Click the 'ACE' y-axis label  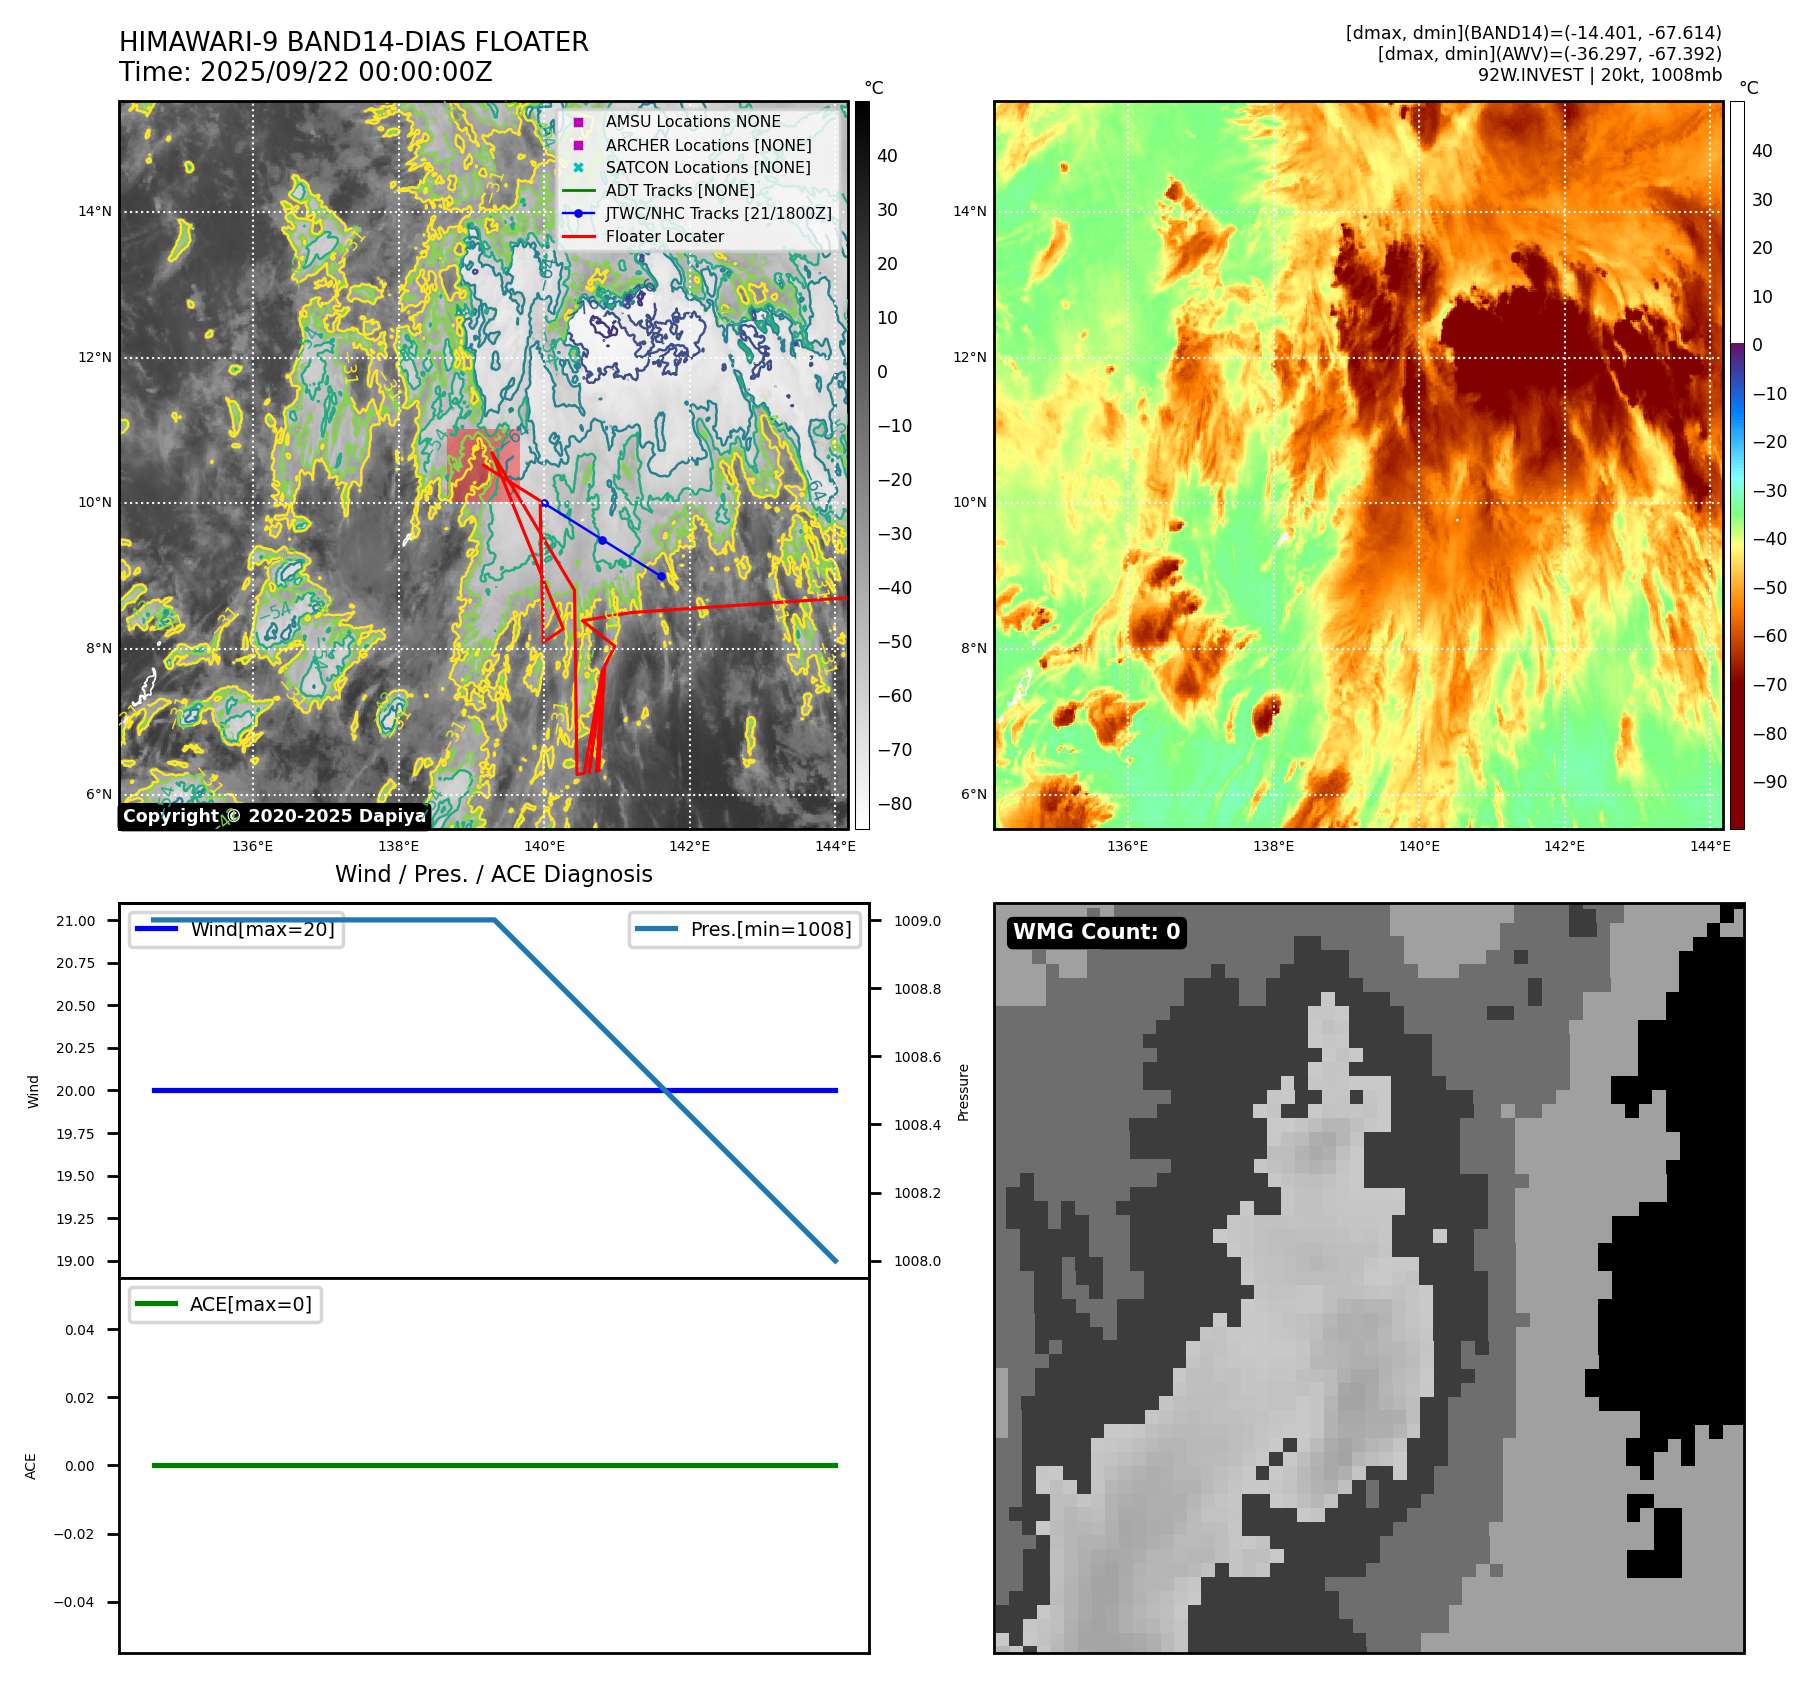pyautogui.click(x=31, y=1466)
